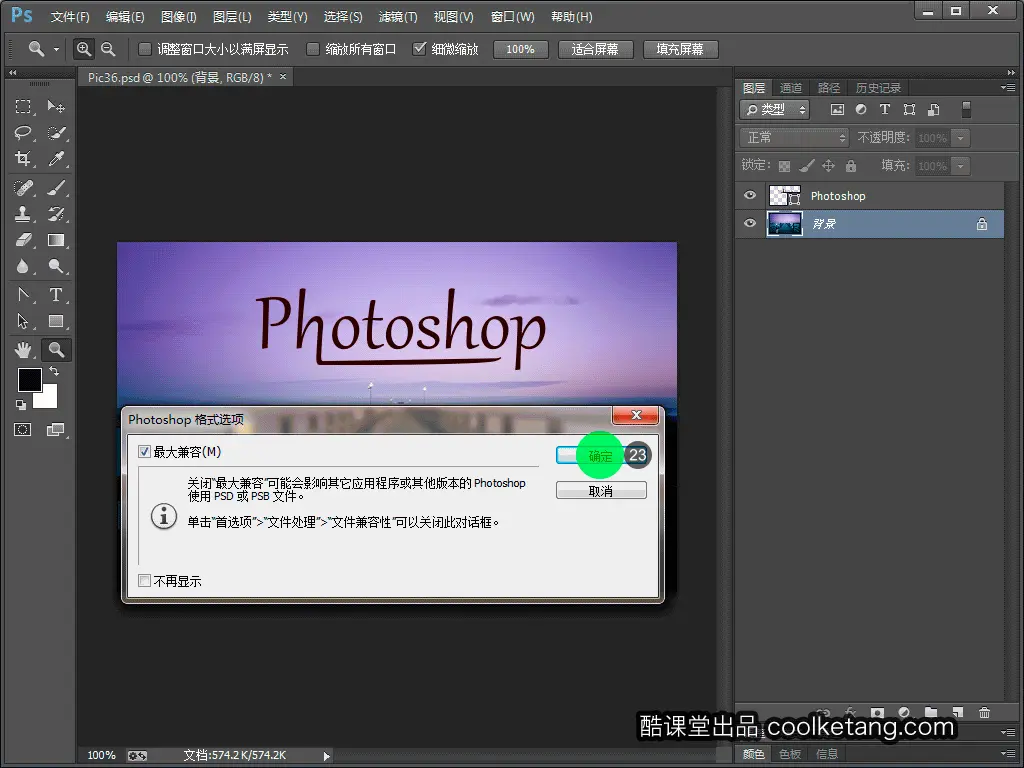
Task: Filter layers by pixel layer icon
Action: click(x=837, y=110)
